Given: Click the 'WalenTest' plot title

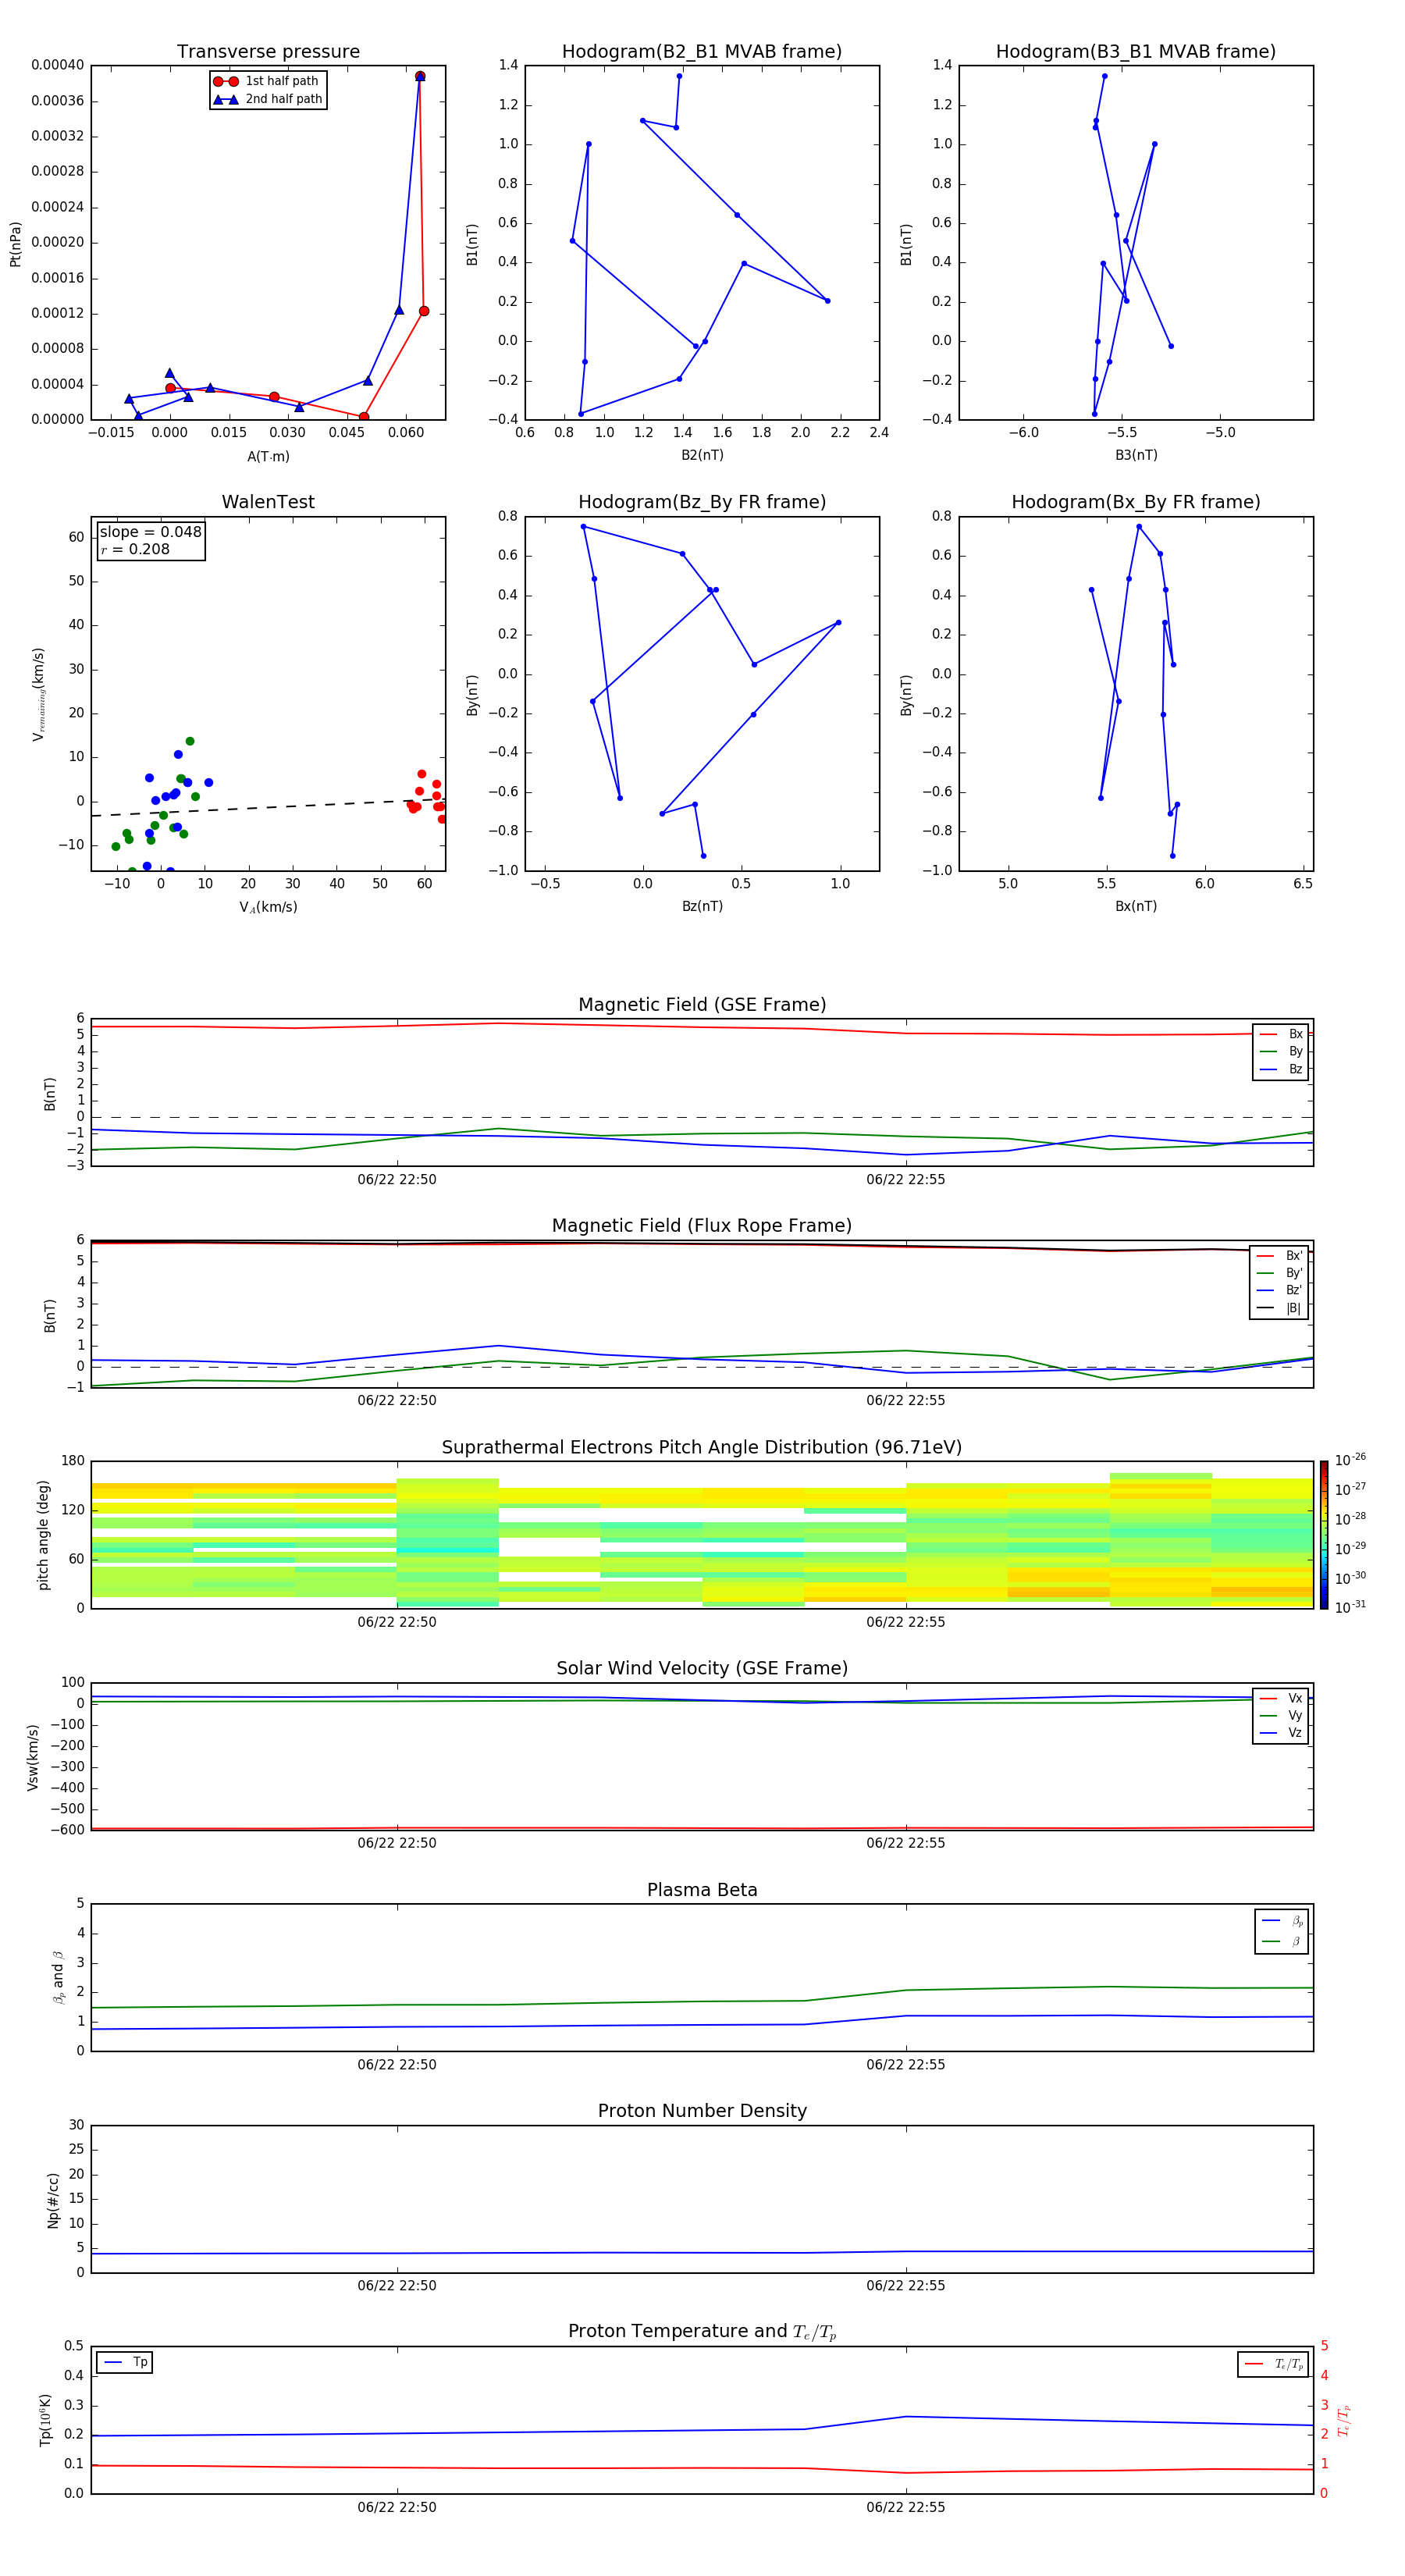Looking at the screenshot, I should [268, 502].
